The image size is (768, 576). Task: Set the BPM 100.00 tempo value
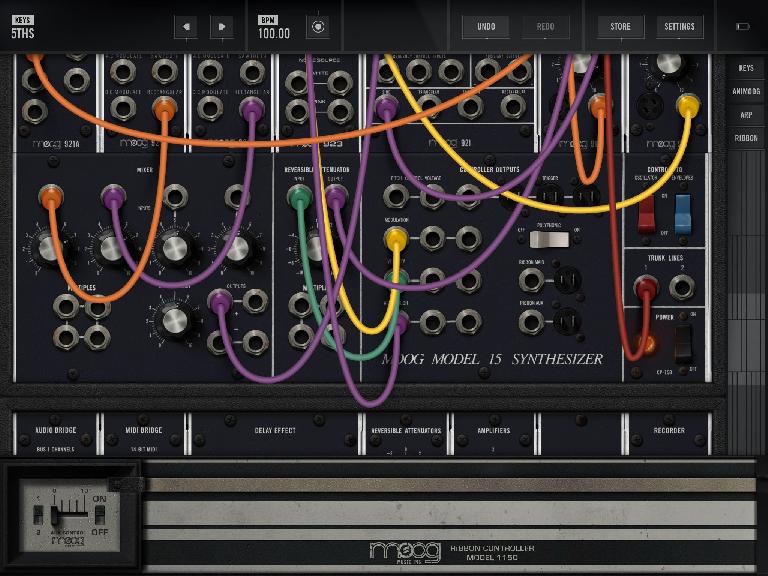(x=274, y=33)
